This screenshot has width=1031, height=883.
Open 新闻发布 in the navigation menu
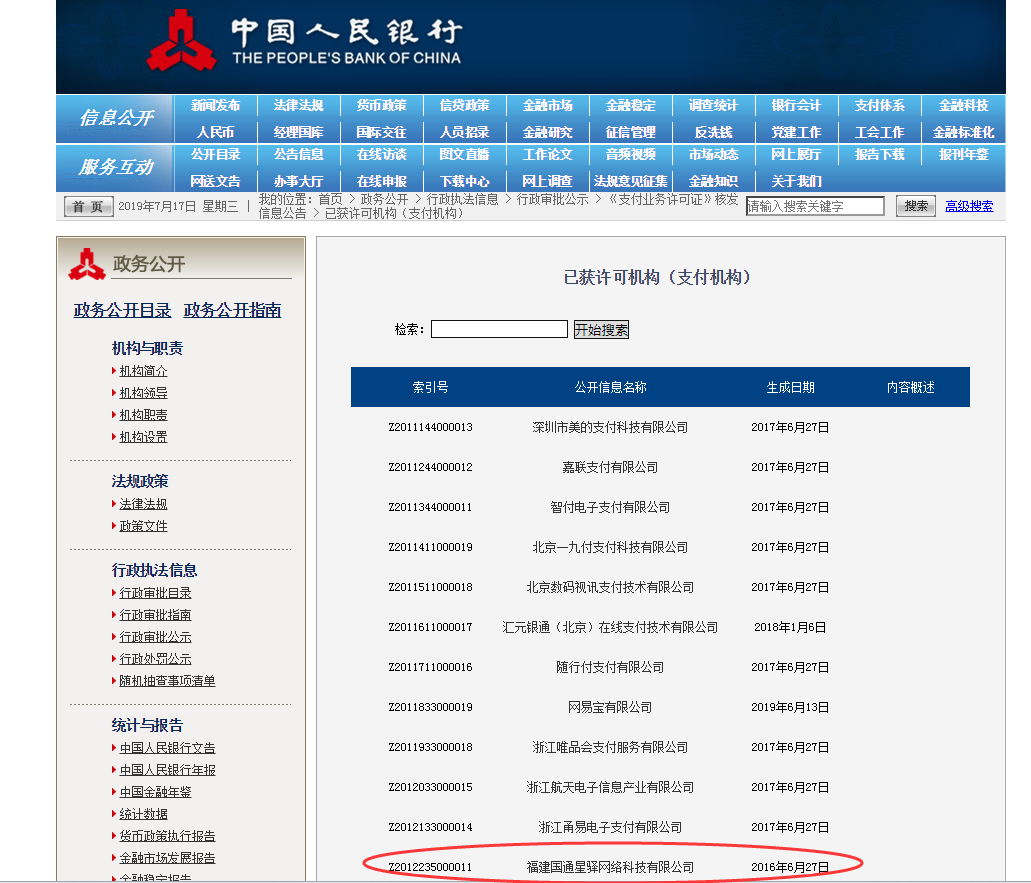[x=216, y=105]
